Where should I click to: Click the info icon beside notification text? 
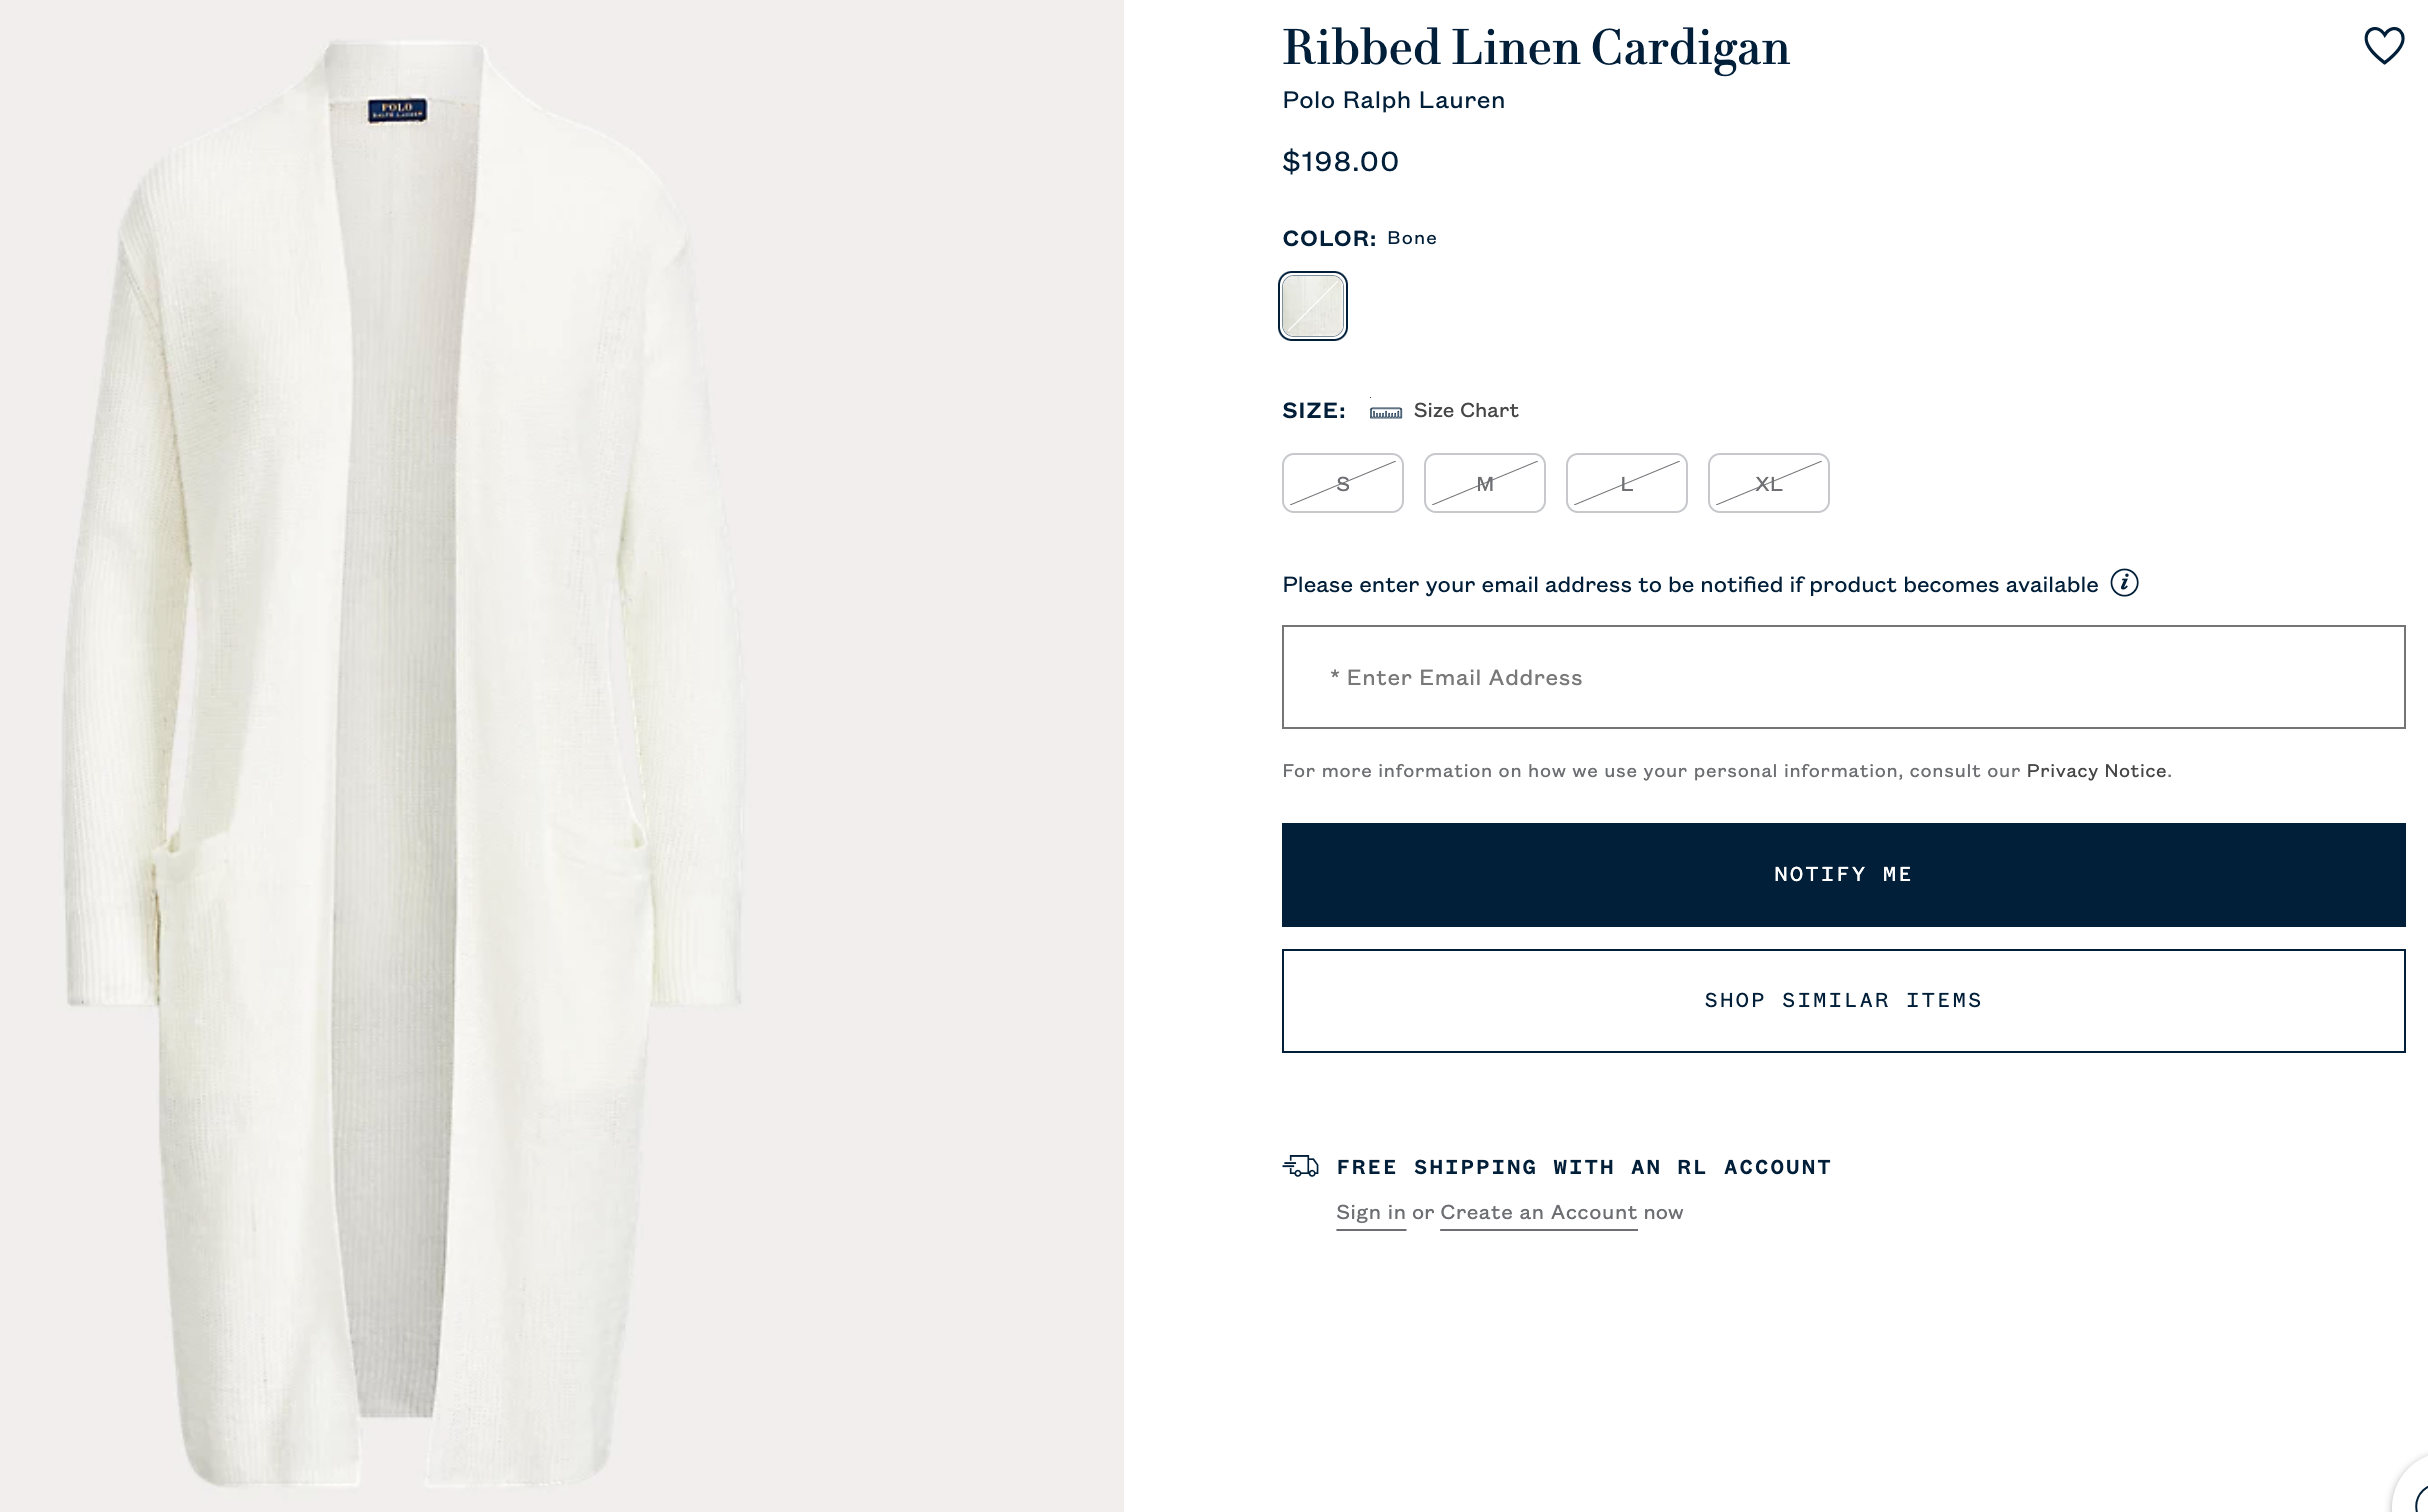pyautogui.click(x=2124, y=583)
